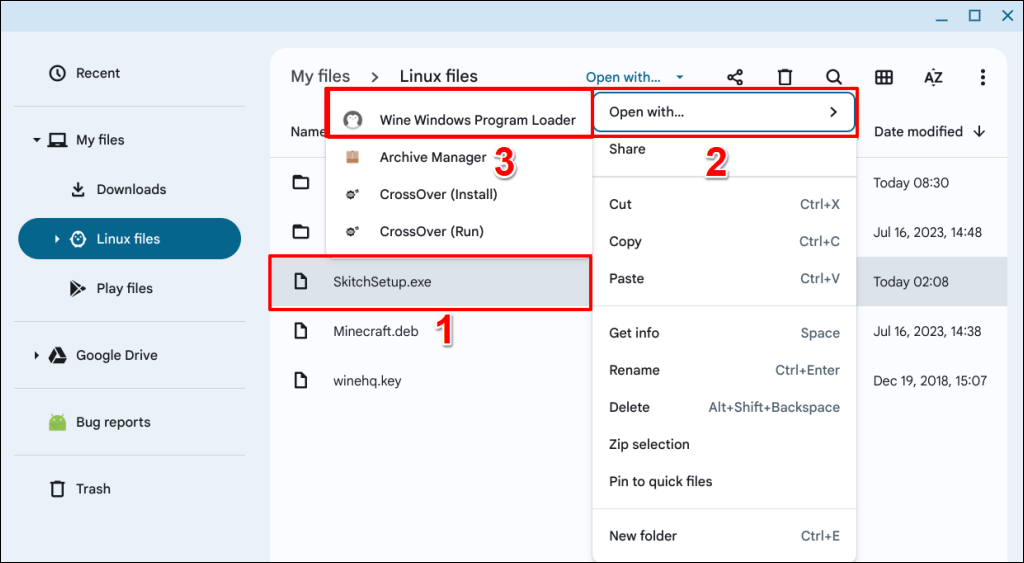Open the three-dot more menu
1024x563 pixels.
[983, 77]
